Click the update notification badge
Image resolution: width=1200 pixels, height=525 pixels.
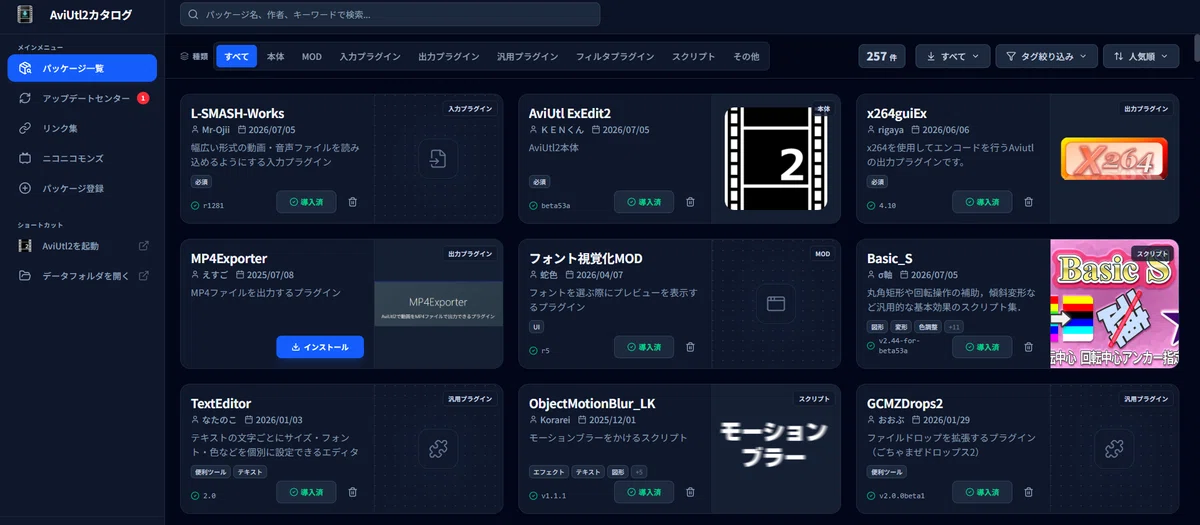[143, 98]
